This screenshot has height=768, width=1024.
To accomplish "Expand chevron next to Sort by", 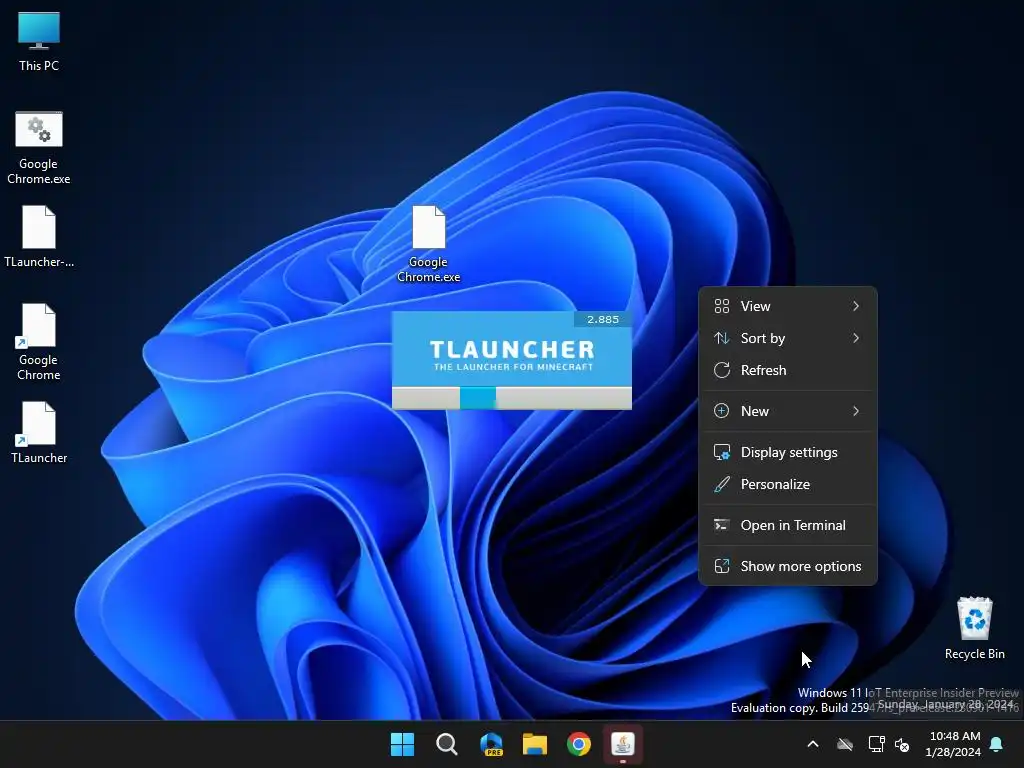I will click(856, 338).
